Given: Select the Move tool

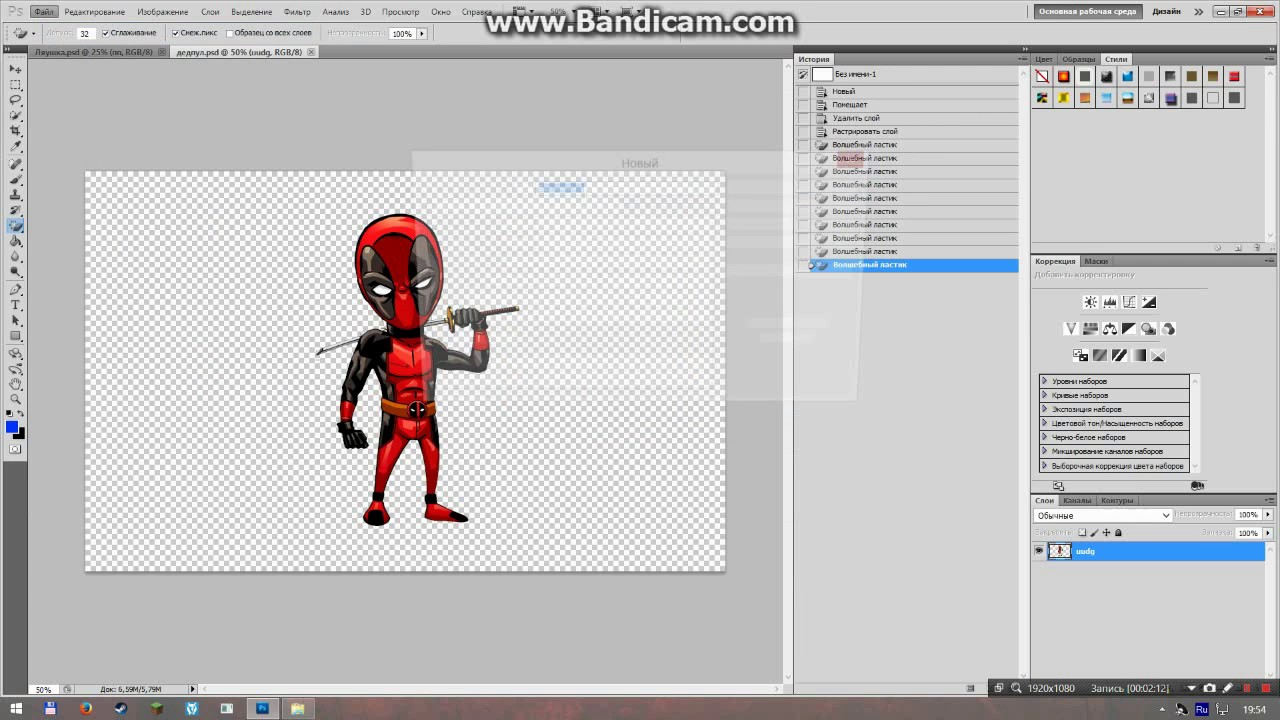Looking at the screenshot, I should point(16,69).
